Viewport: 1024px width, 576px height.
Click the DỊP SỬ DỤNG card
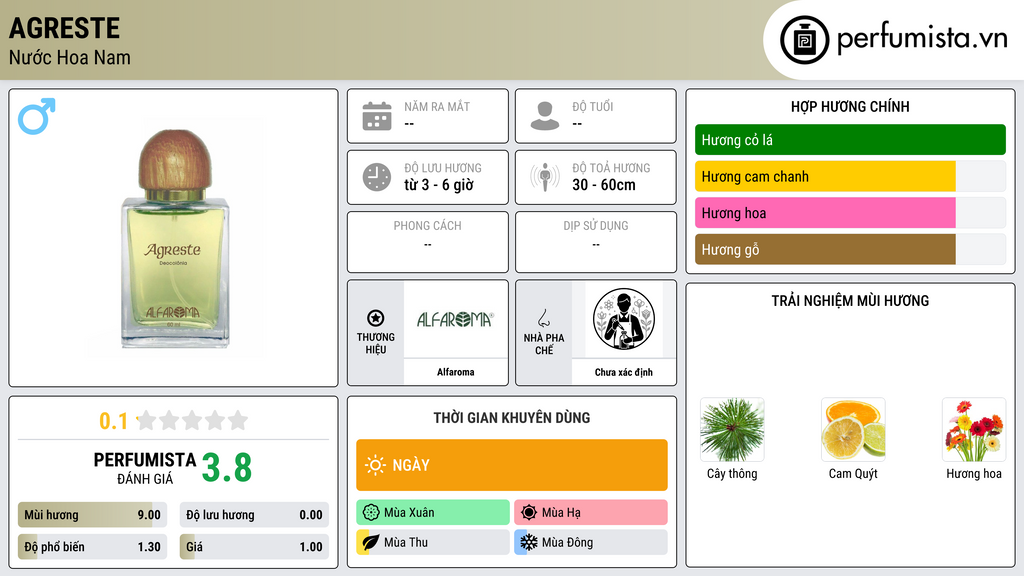(x=596, y=242)
